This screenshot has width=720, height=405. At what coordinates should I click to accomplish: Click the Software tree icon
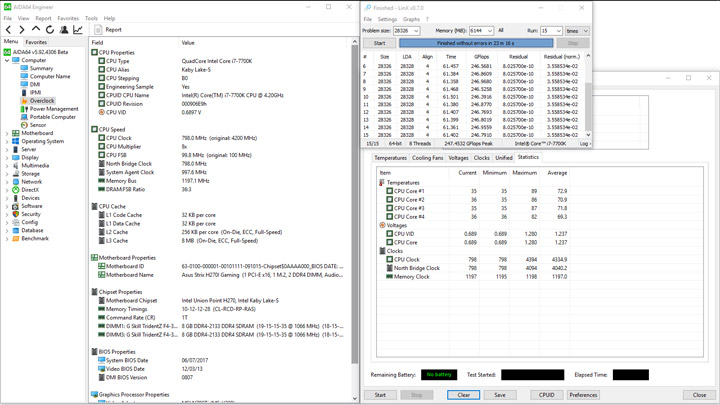(16, 206)
